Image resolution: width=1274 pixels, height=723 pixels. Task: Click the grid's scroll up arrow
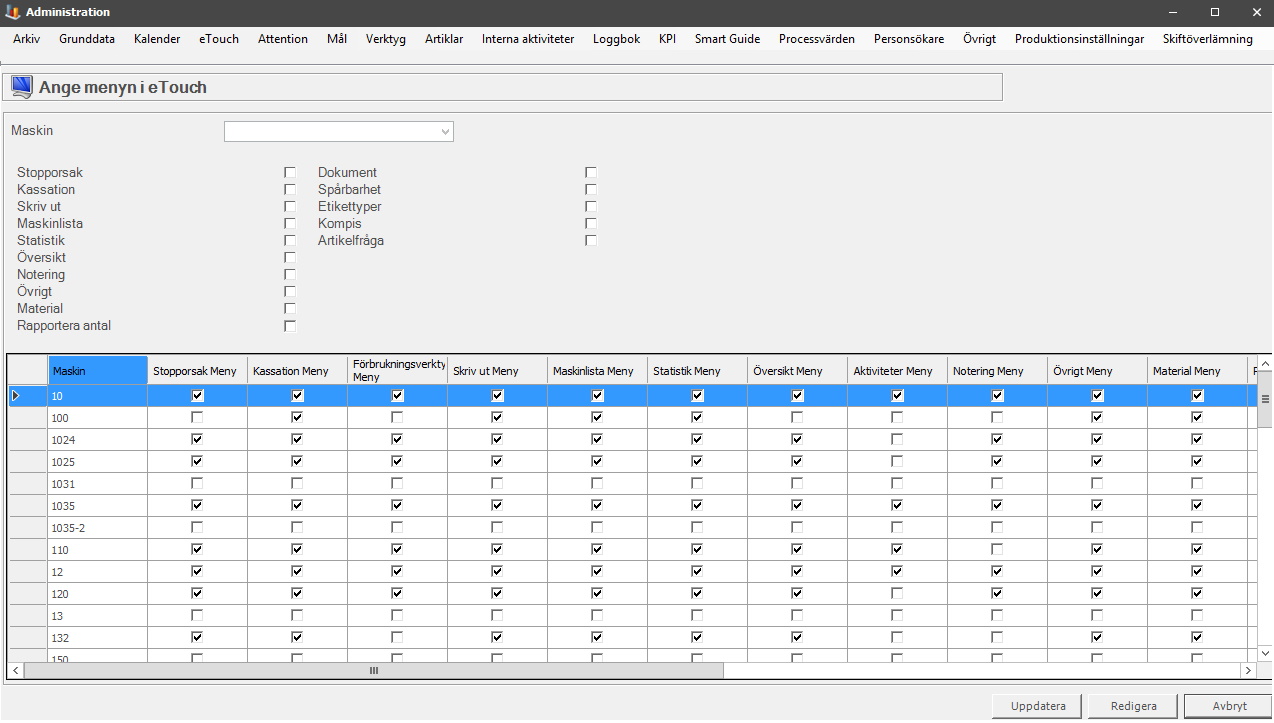point(1265,364)
